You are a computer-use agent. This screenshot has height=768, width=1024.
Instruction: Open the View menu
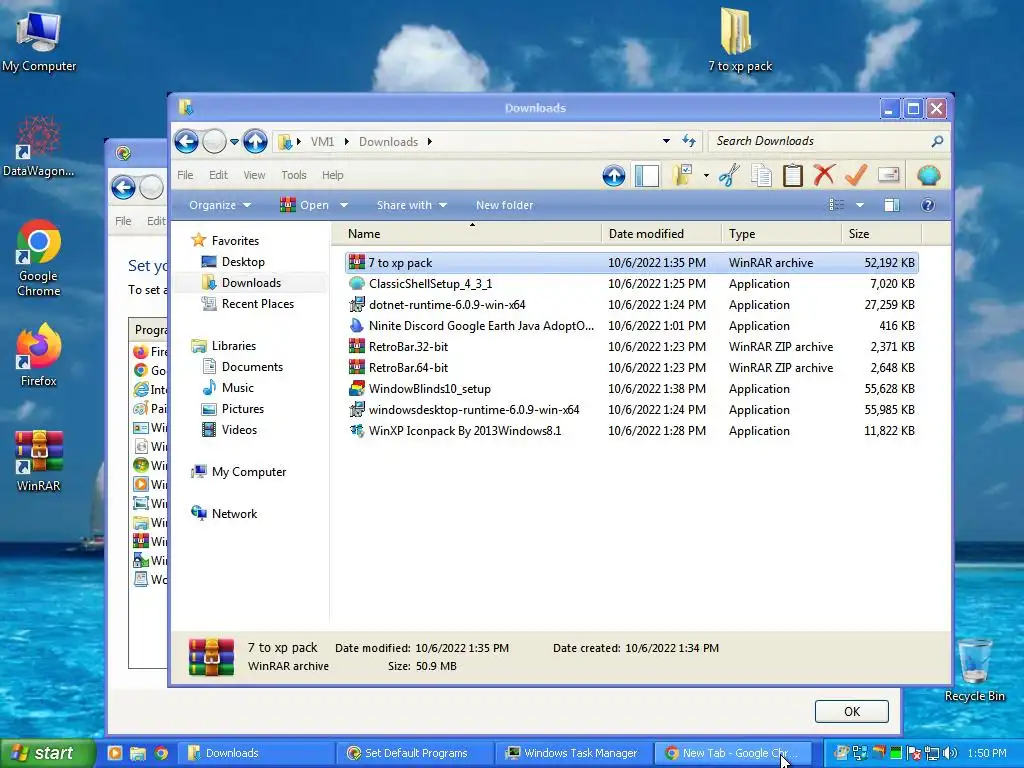(254, 175)
